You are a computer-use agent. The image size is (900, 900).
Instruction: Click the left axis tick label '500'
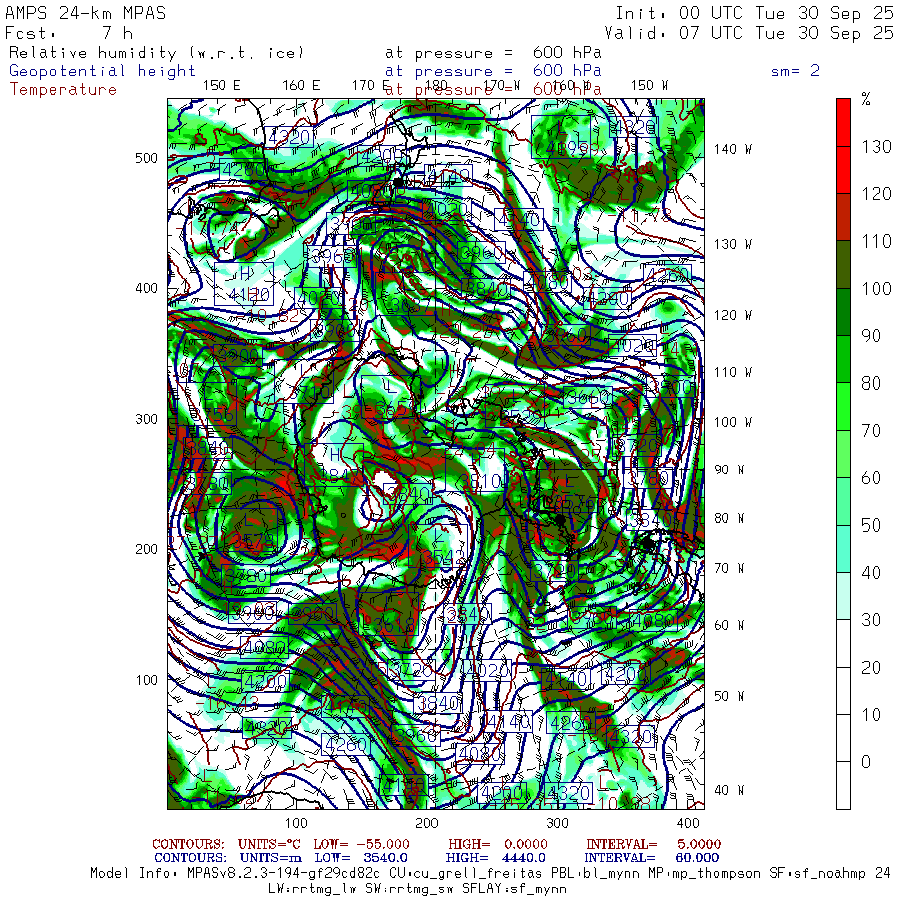(146, 158)
